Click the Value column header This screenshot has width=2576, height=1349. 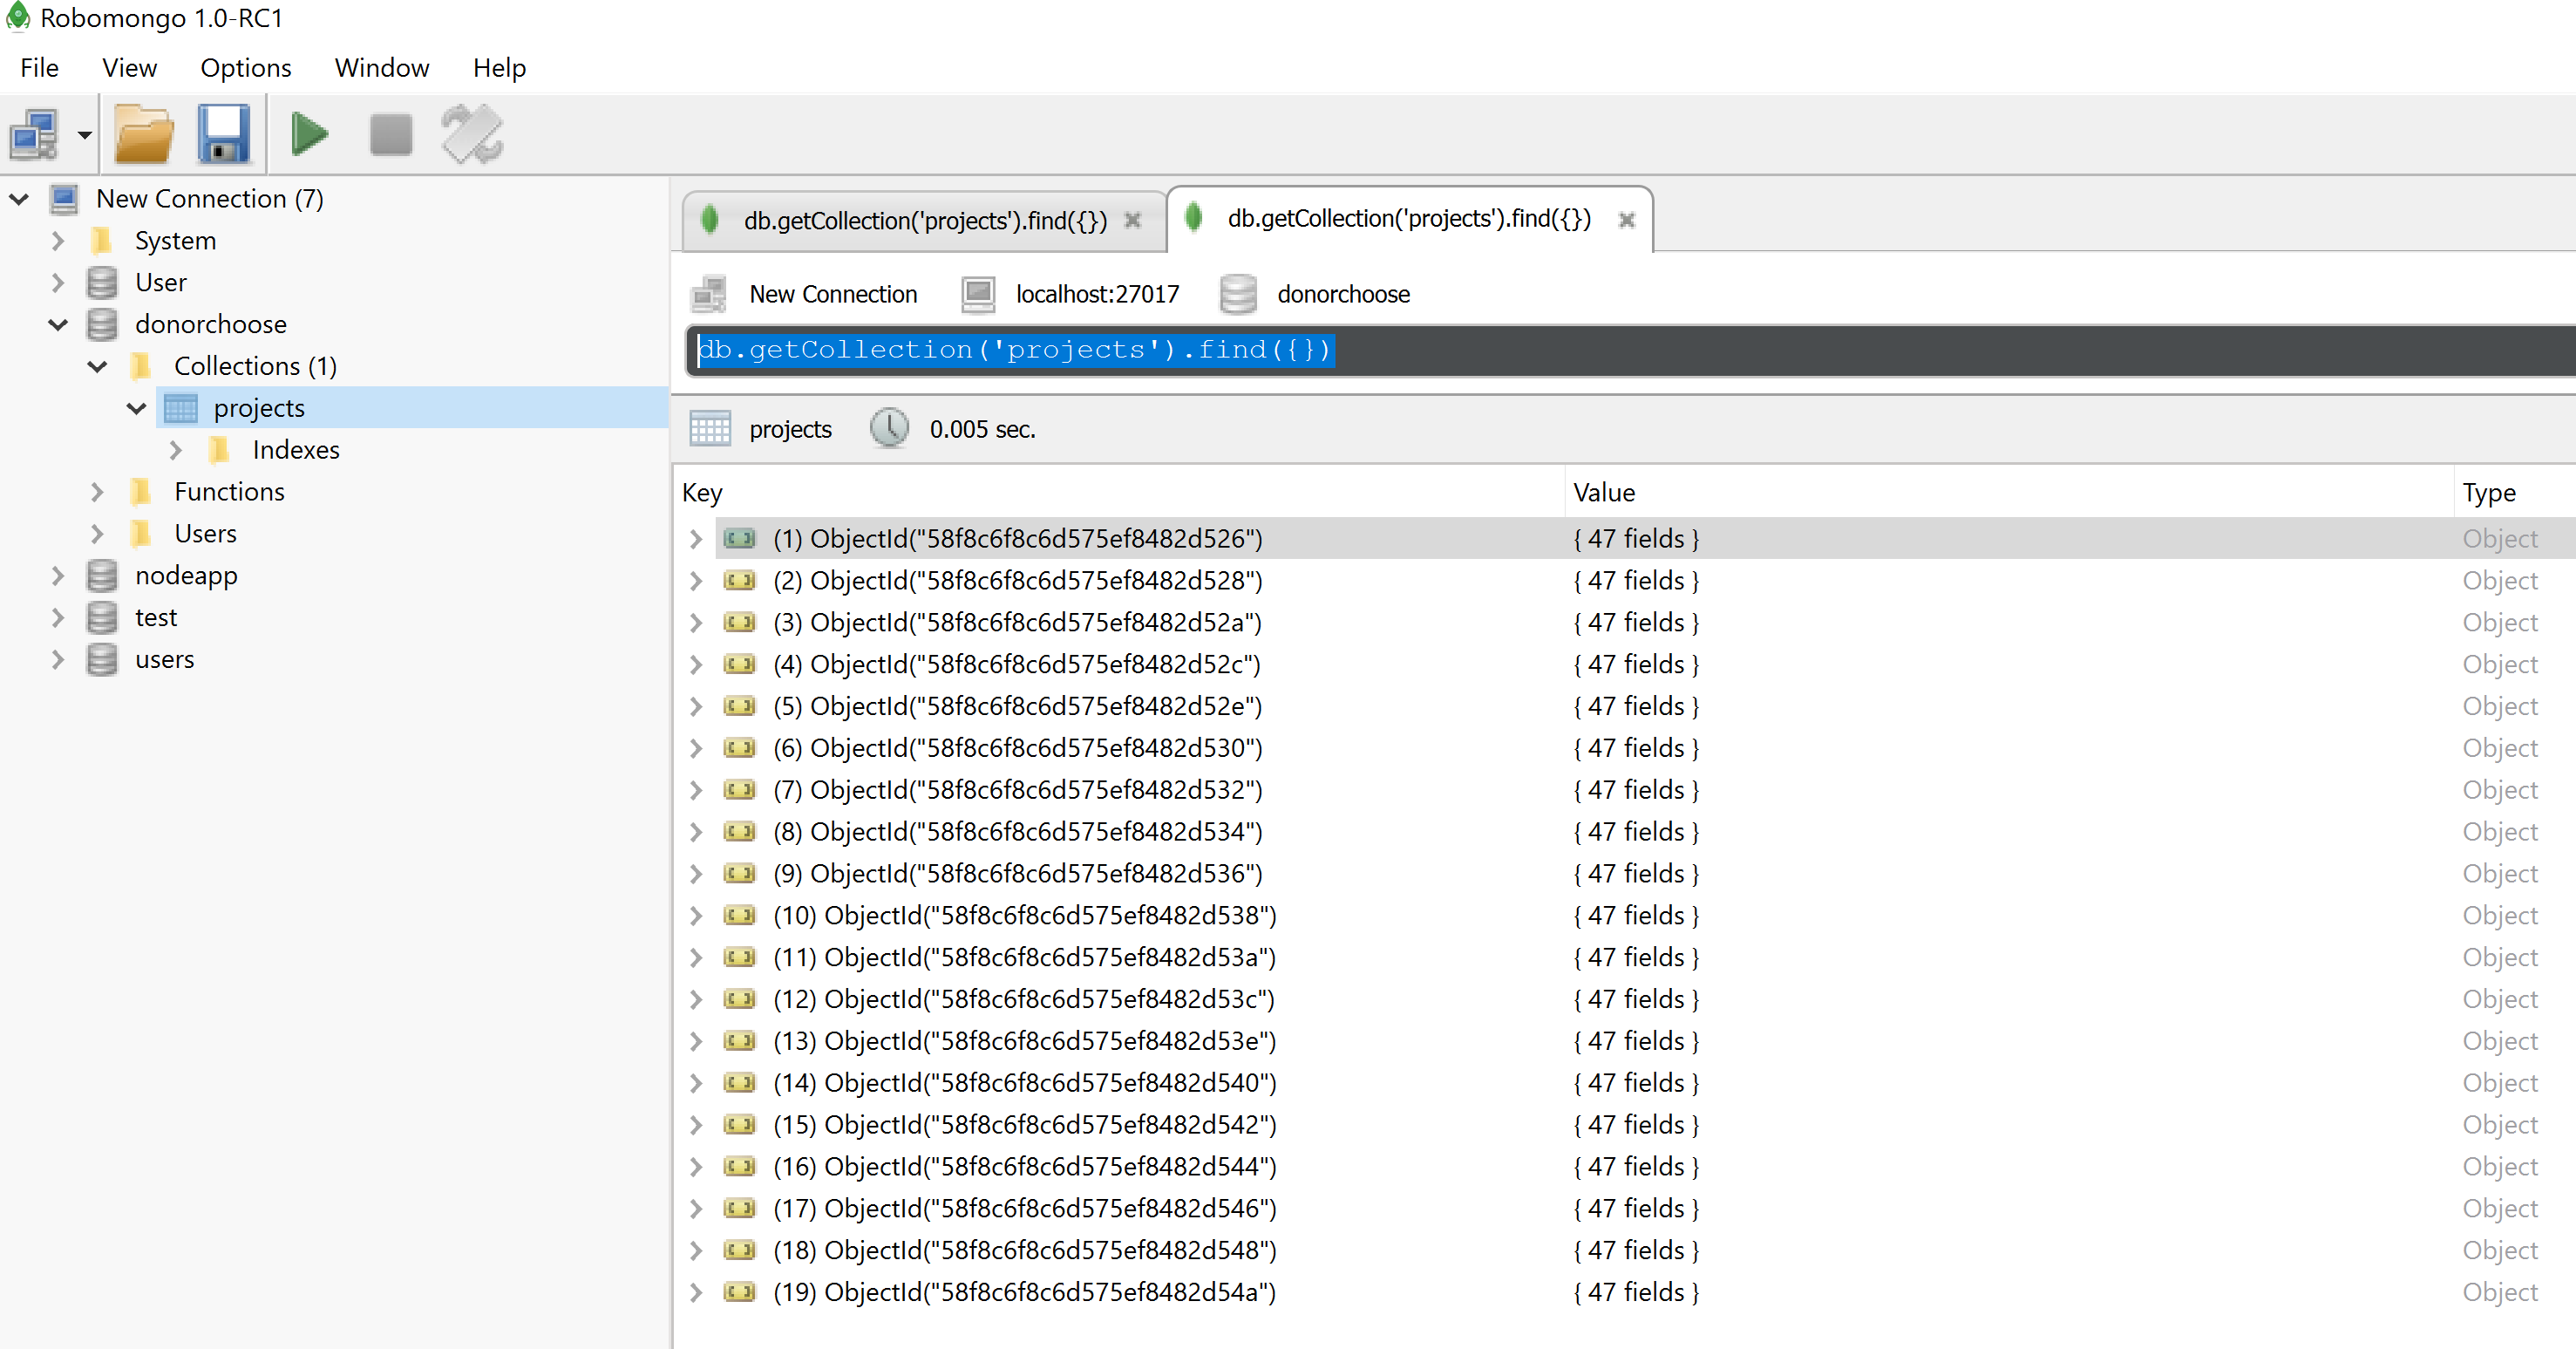(x=1603, y=493)
